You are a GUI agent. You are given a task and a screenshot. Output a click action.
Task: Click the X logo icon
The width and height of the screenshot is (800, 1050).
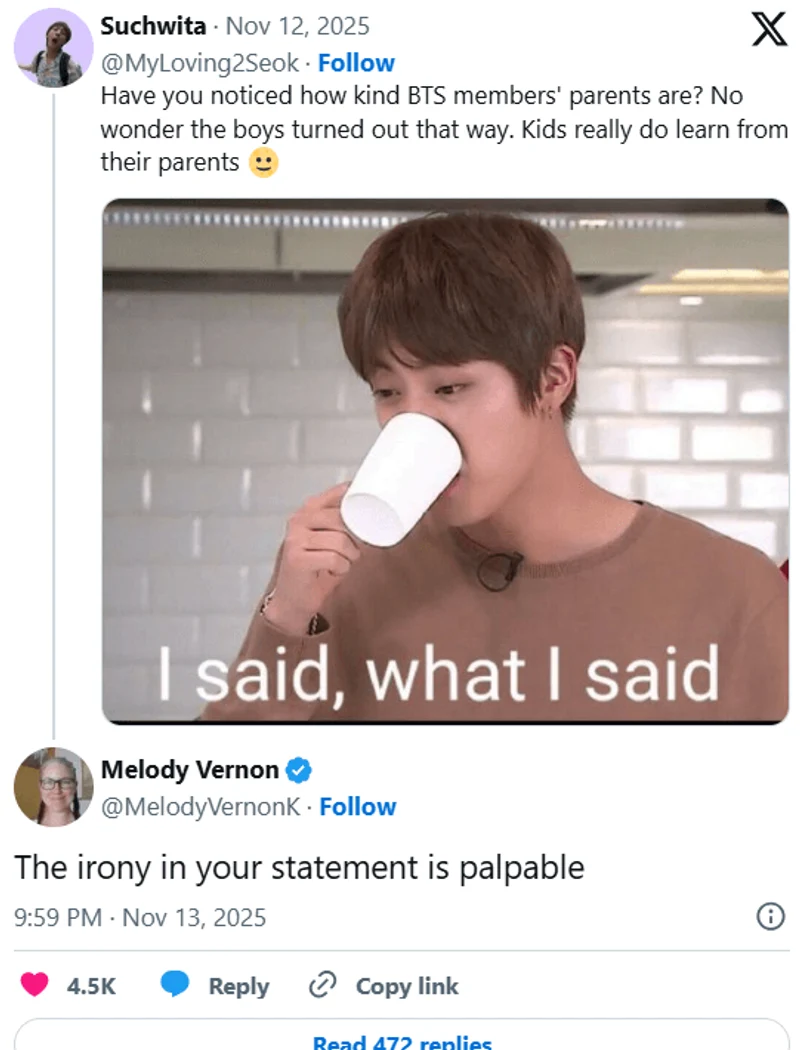pos(768,30)
